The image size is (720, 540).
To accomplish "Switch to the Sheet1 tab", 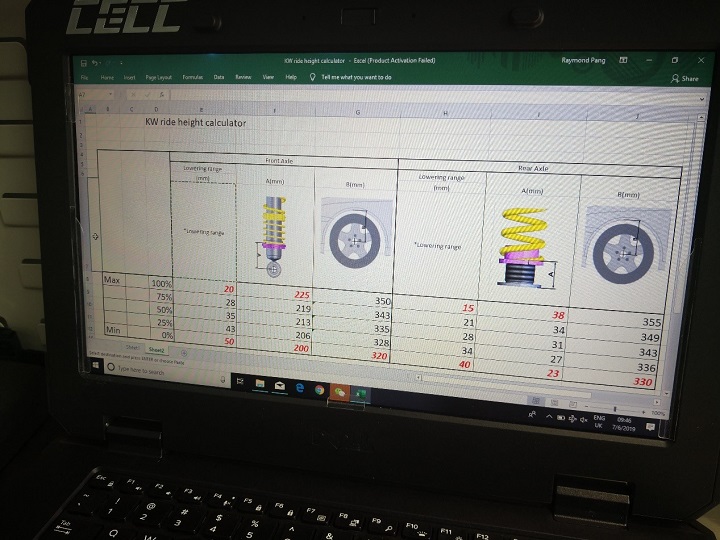I will (x=132, y=348).
